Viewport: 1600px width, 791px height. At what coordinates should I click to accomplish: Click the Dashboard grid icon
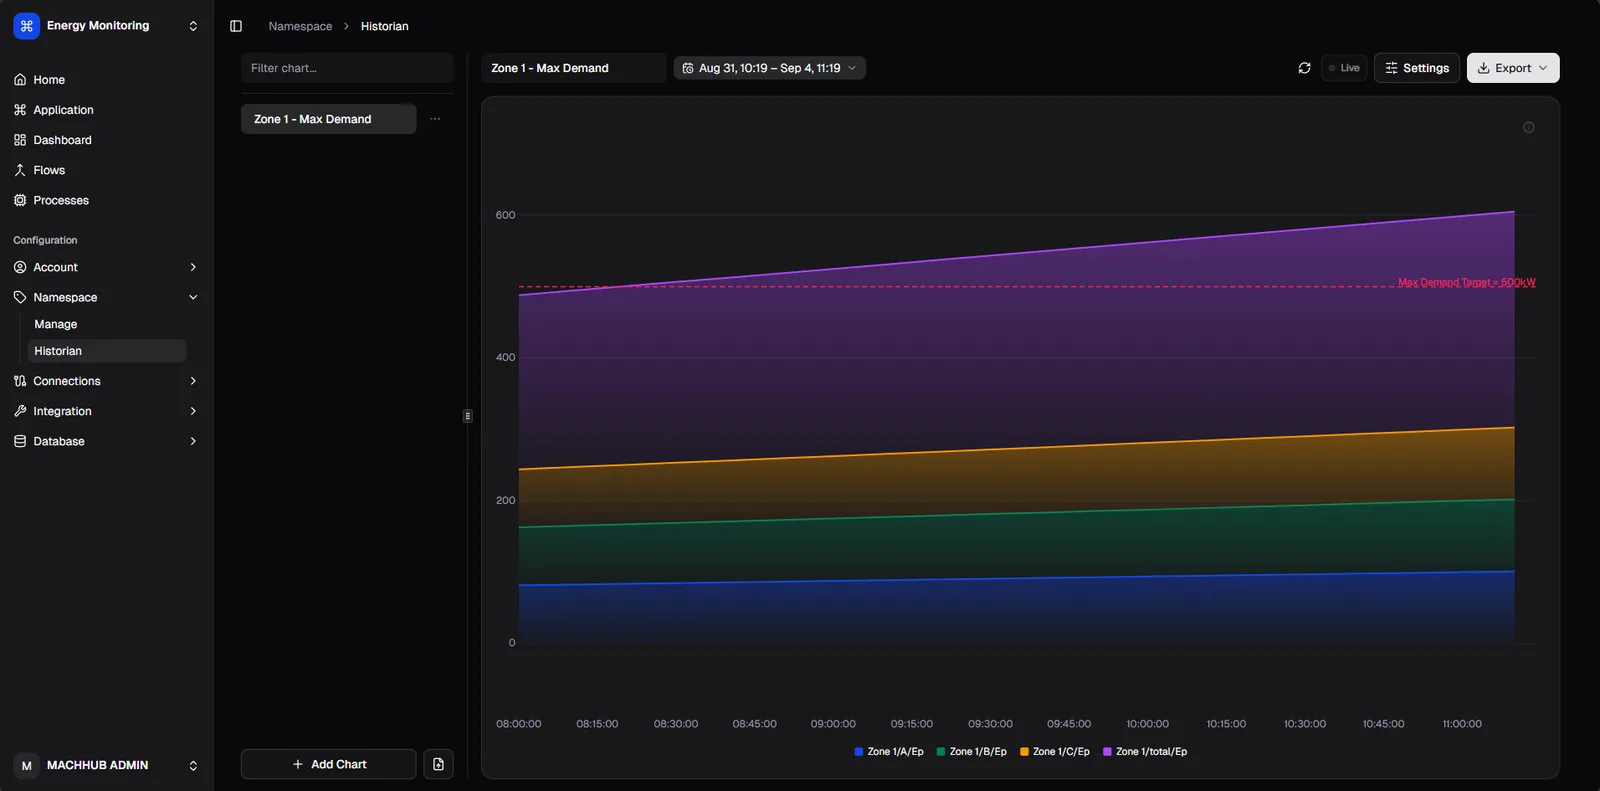click(20, 140)
